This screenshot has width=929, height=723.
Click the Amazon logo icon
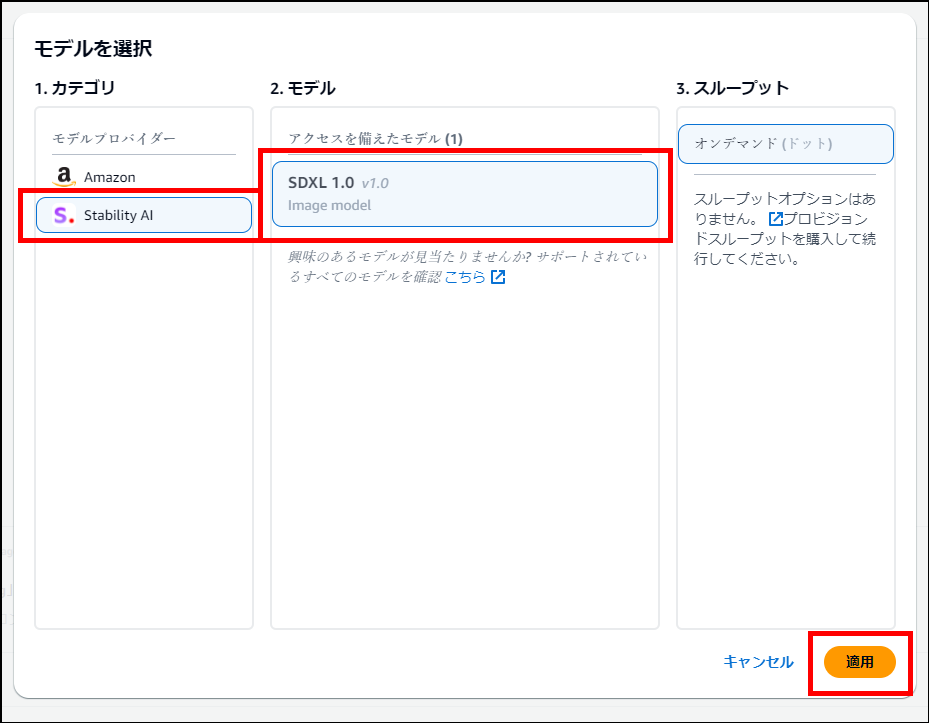tap(64, 177)
